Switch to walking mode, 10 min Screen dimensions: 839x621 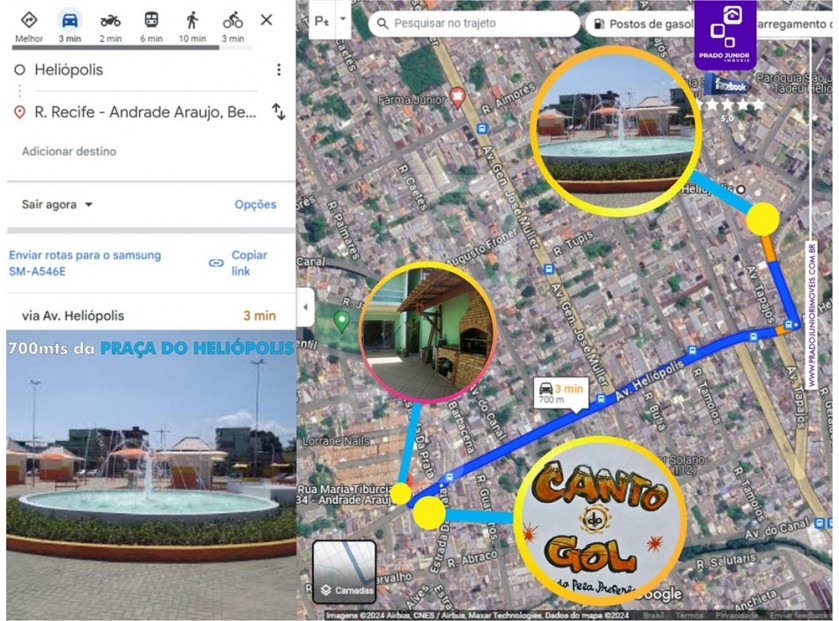(192, 27)
